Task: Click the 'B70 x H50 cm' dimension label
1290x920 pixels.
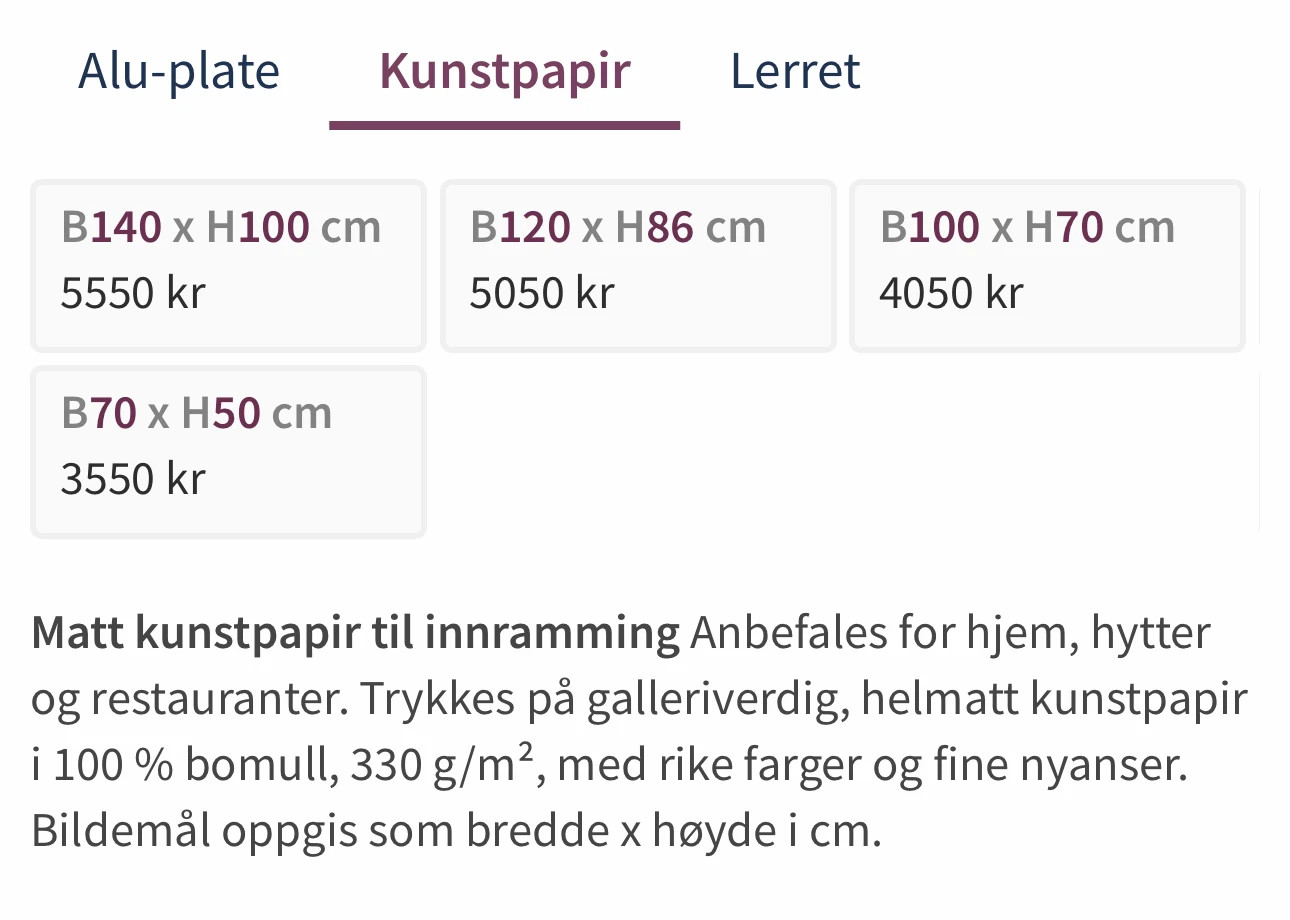Action: [196, 413]
